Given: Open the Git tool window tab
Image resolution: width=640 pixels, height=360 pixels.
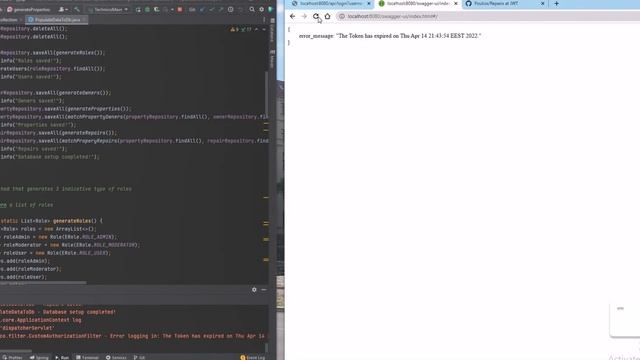Looking at the screenshot, I should click(139, 358).
